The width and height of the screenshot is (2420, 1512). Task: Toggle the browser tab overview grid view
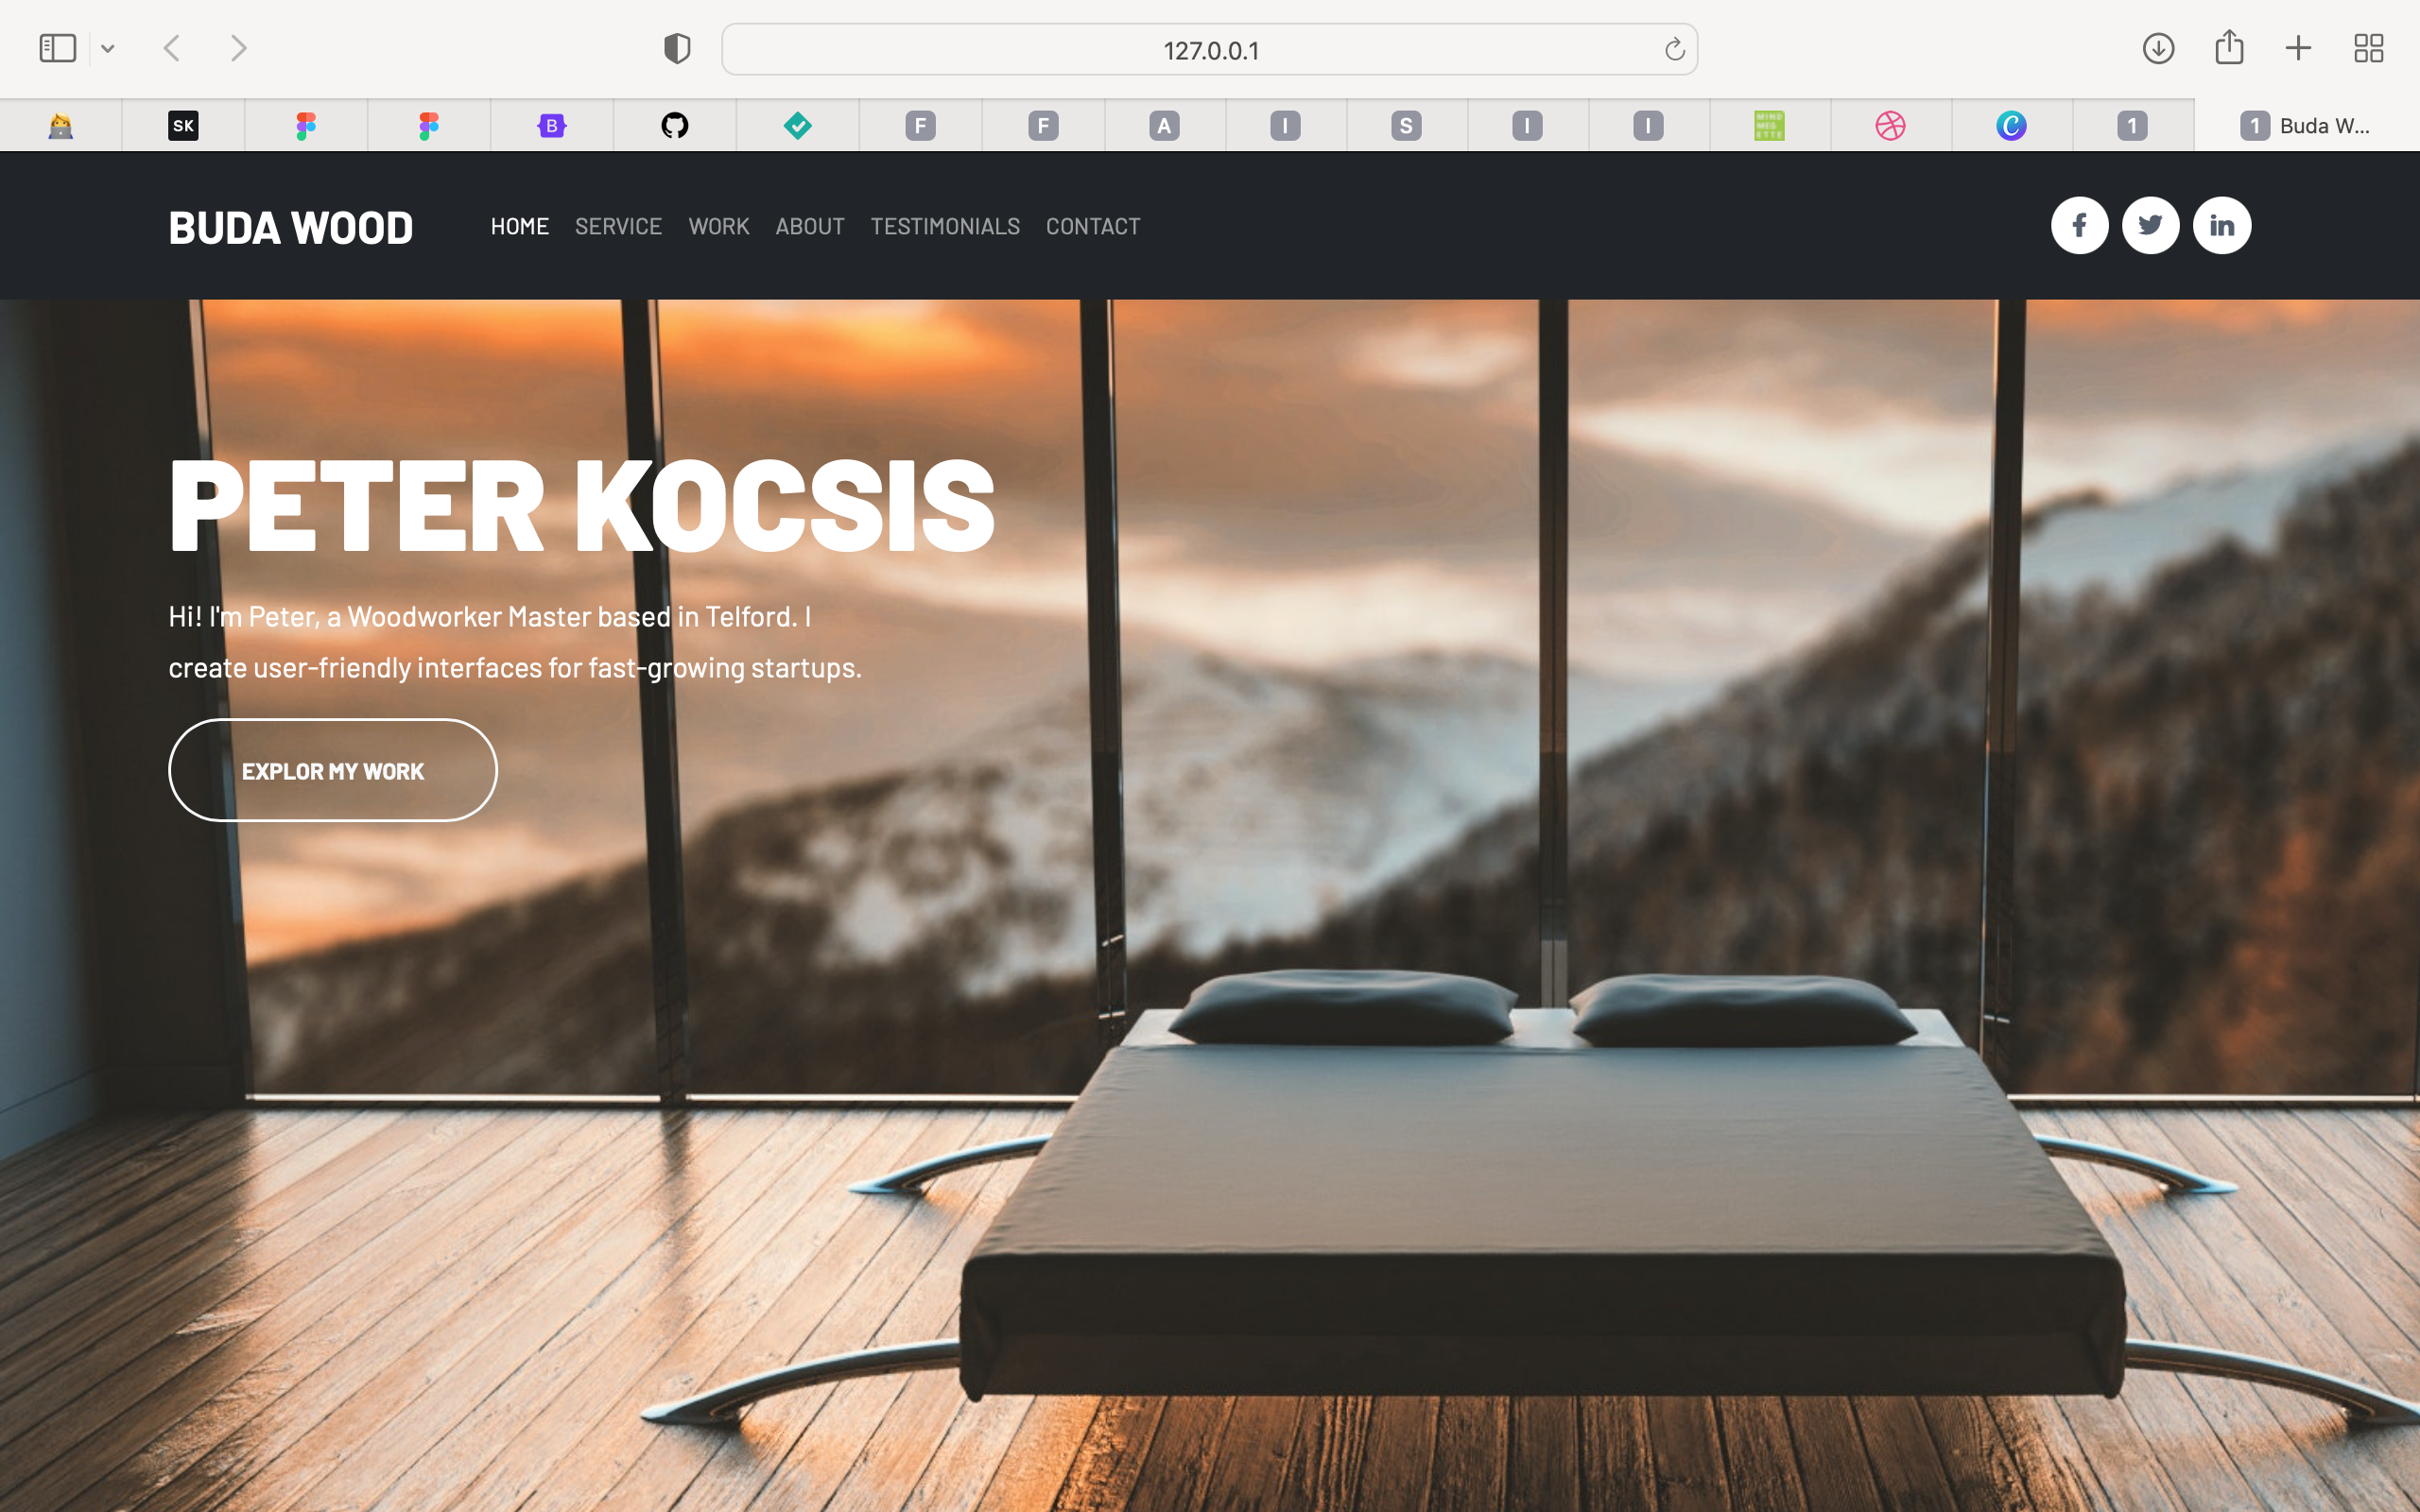[x=2370, y=47]
